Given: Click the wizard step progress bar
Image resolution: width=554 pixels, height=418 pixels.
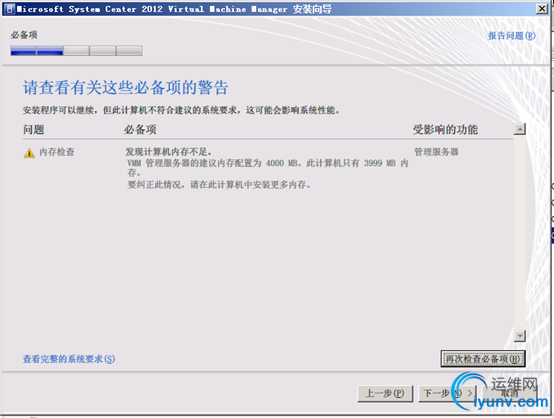Looking at the screenshot, I should (x=76, y=51).
